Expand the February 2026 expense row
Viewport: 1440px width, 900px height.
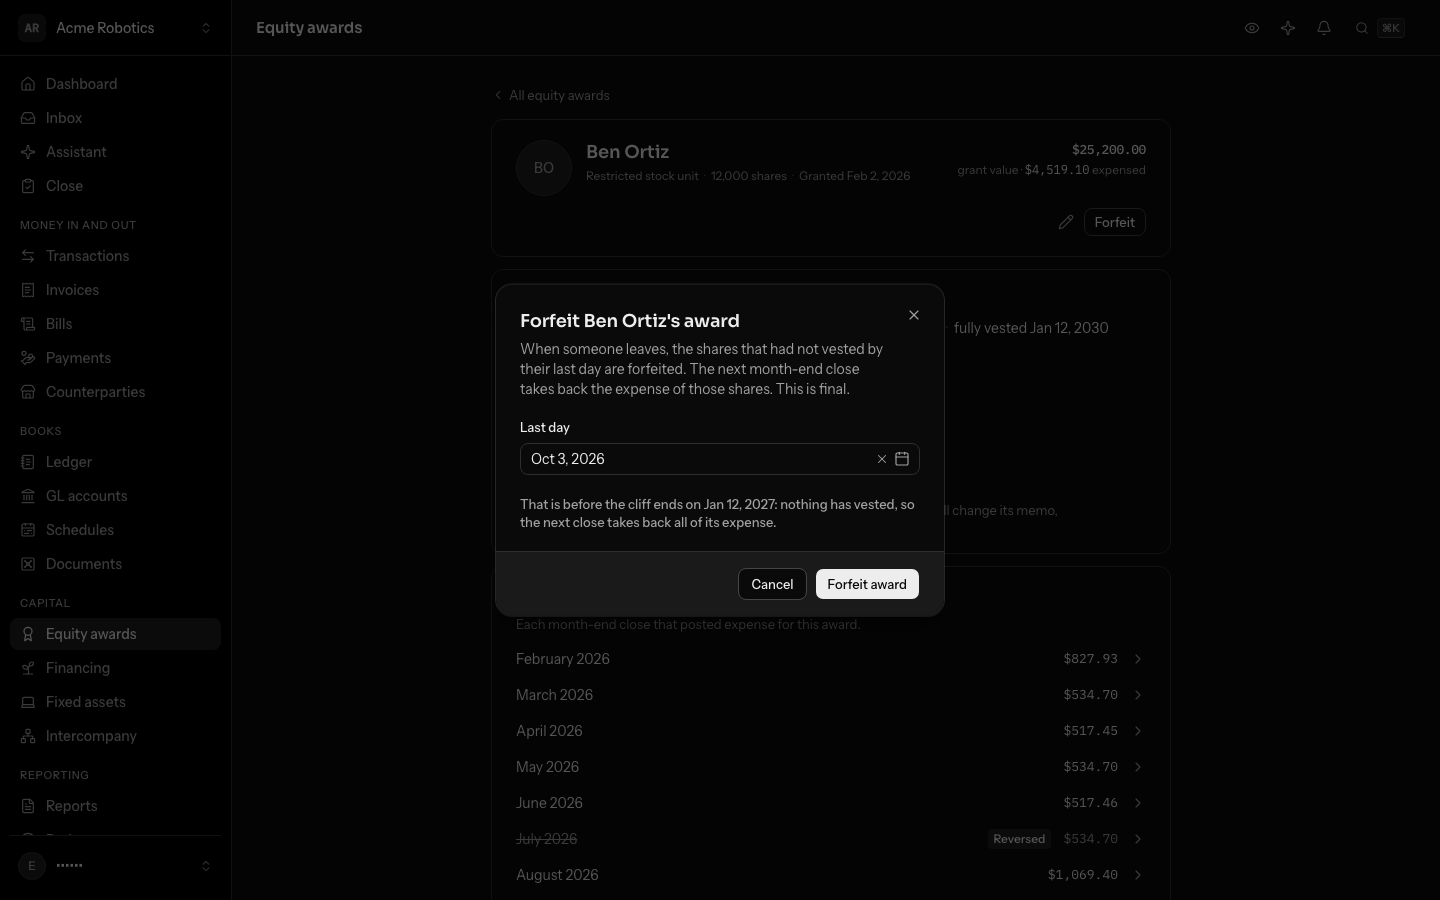[830, 659]
